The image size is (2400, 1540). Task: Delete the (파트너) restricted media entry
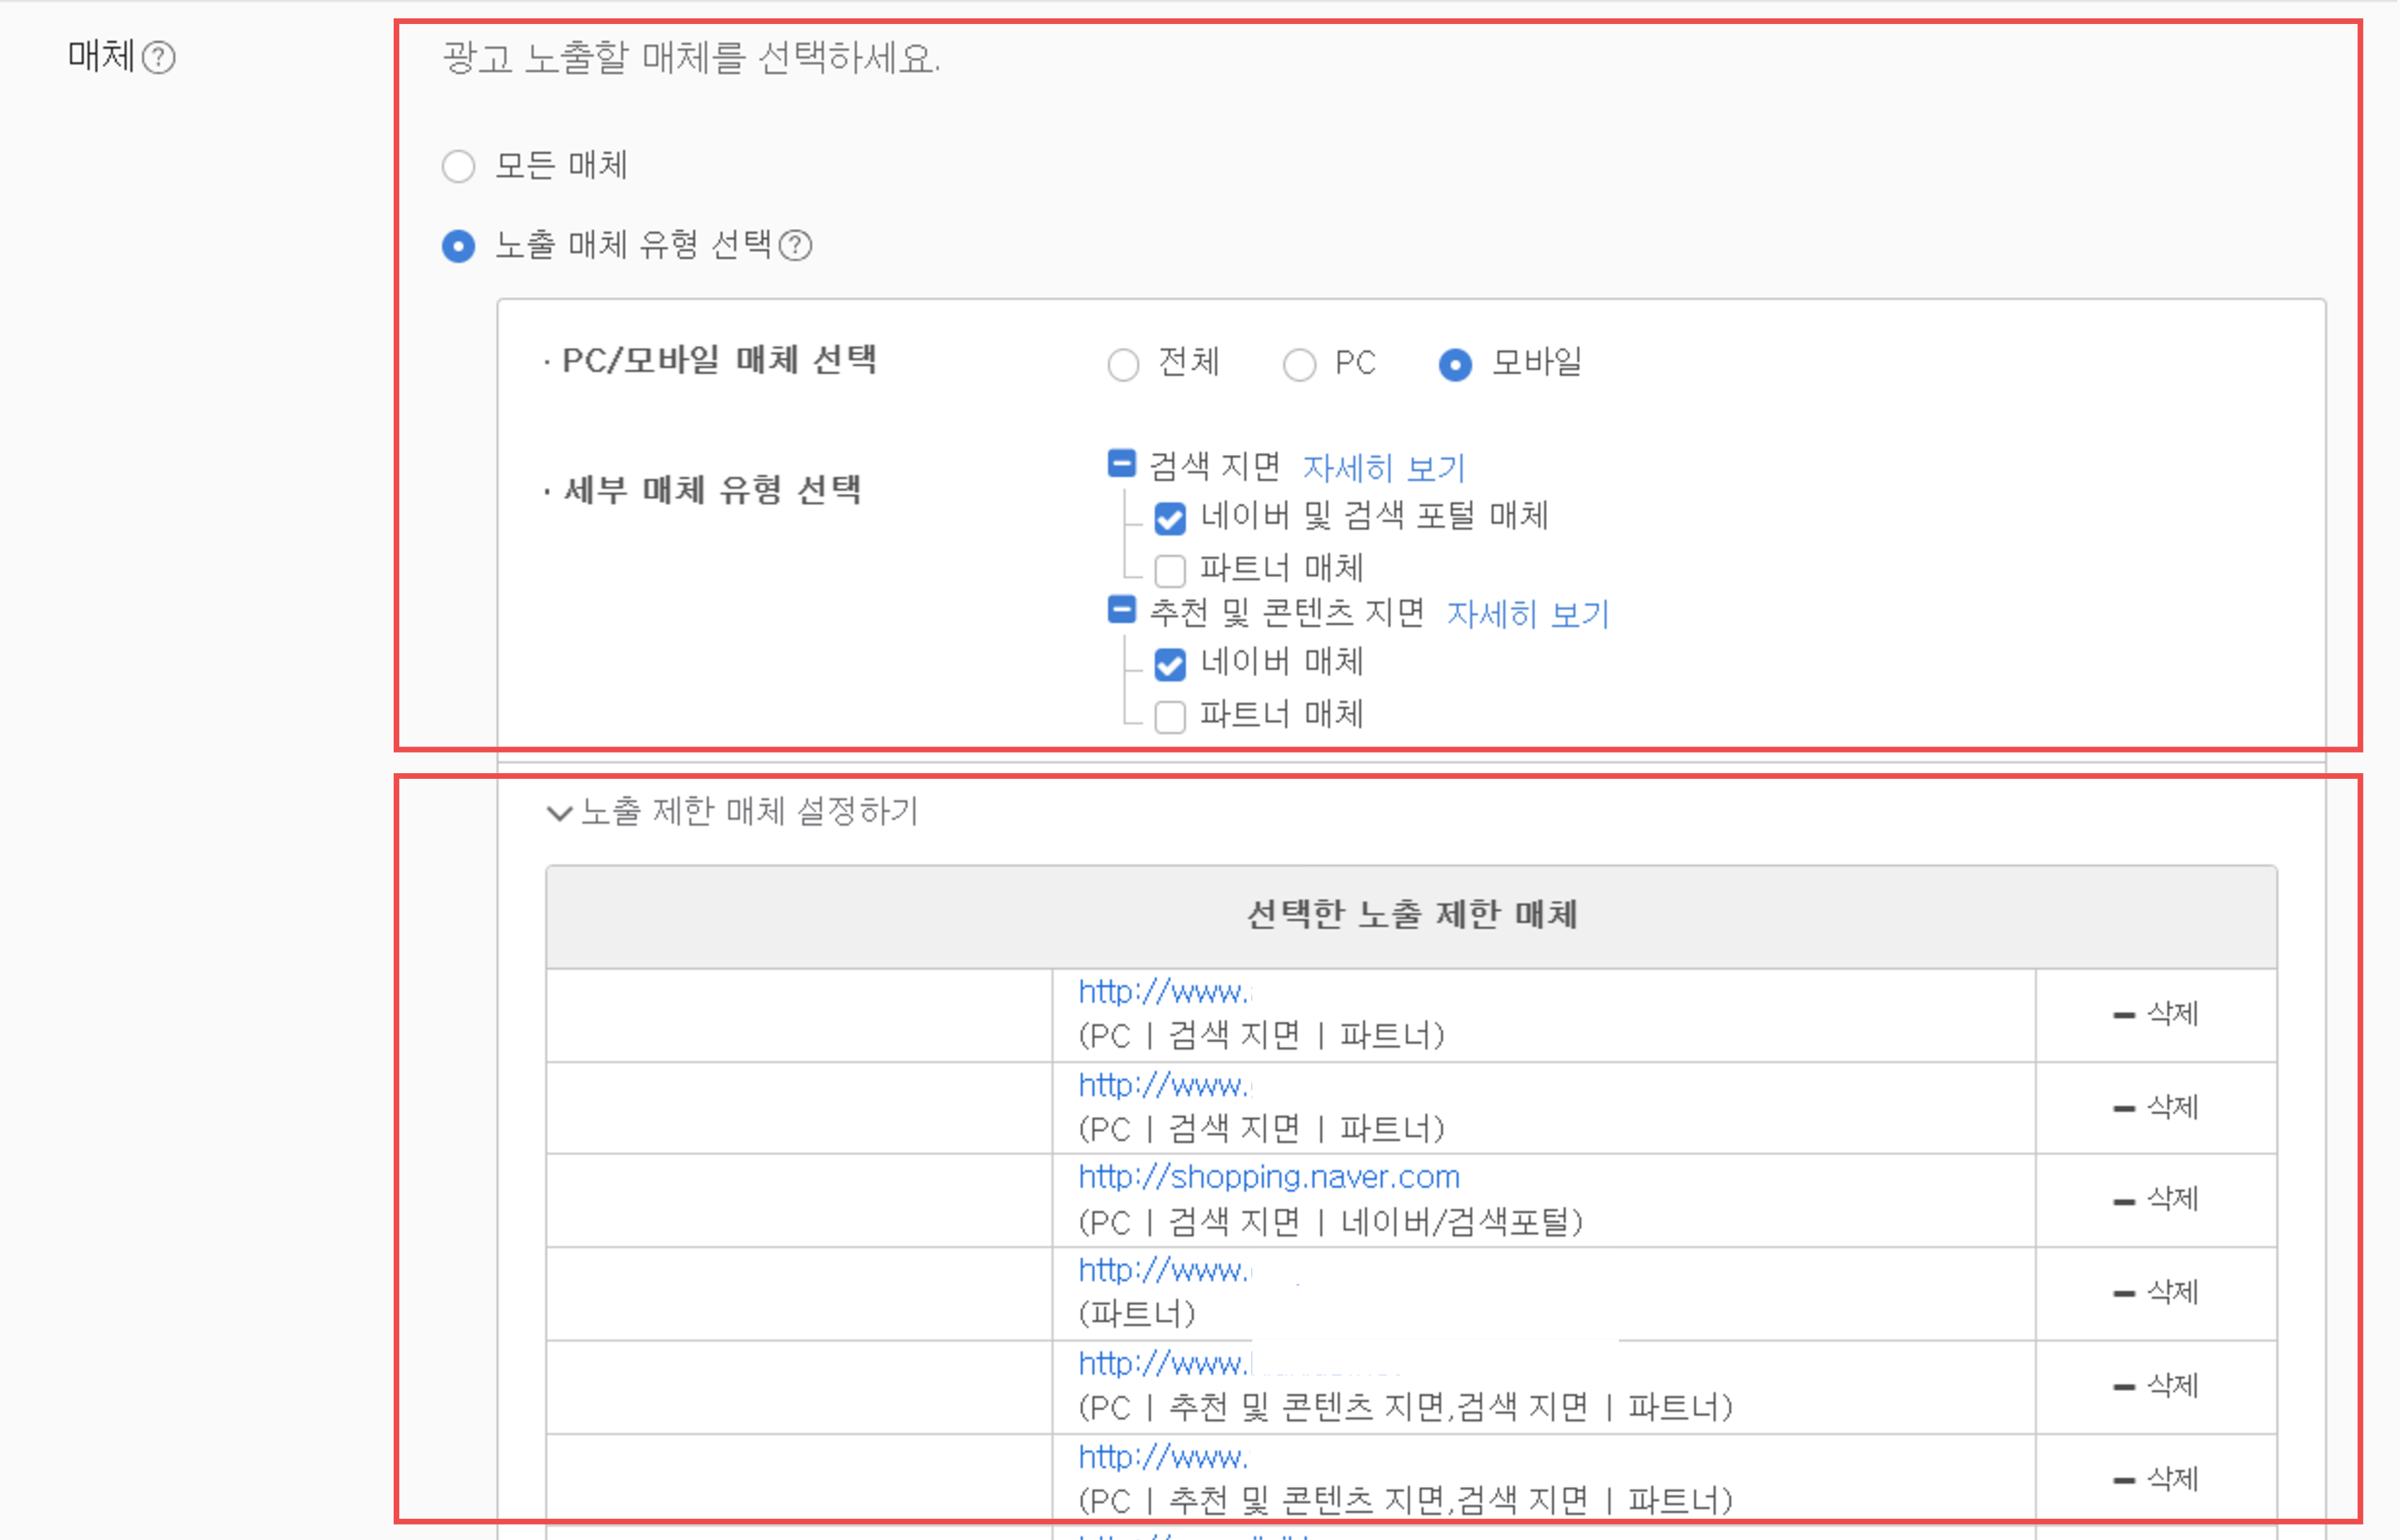tap(2156, 1290)
